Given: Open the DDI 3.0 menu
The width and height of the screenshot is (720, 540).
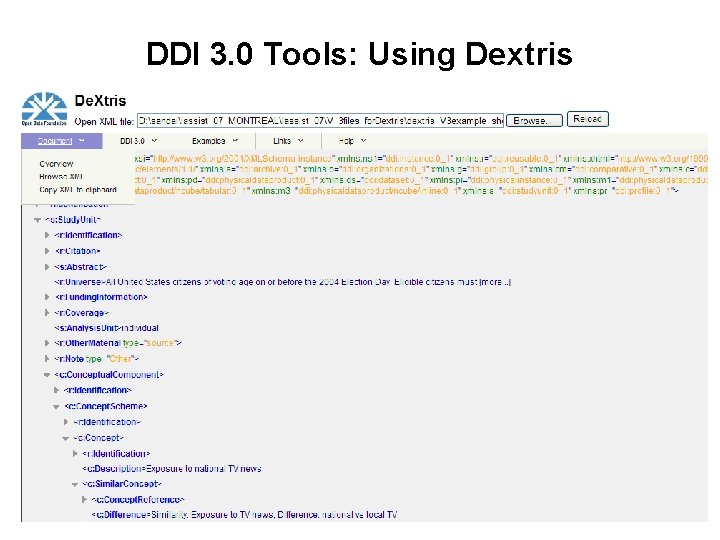Looking at the screenshot, I should (138, 141).
